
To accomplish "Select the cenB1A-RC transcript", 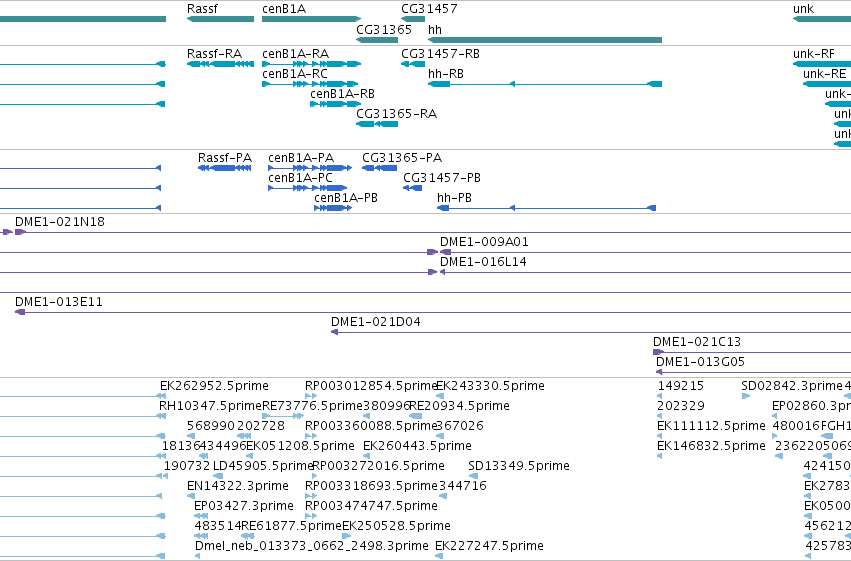I will [310, 84].
